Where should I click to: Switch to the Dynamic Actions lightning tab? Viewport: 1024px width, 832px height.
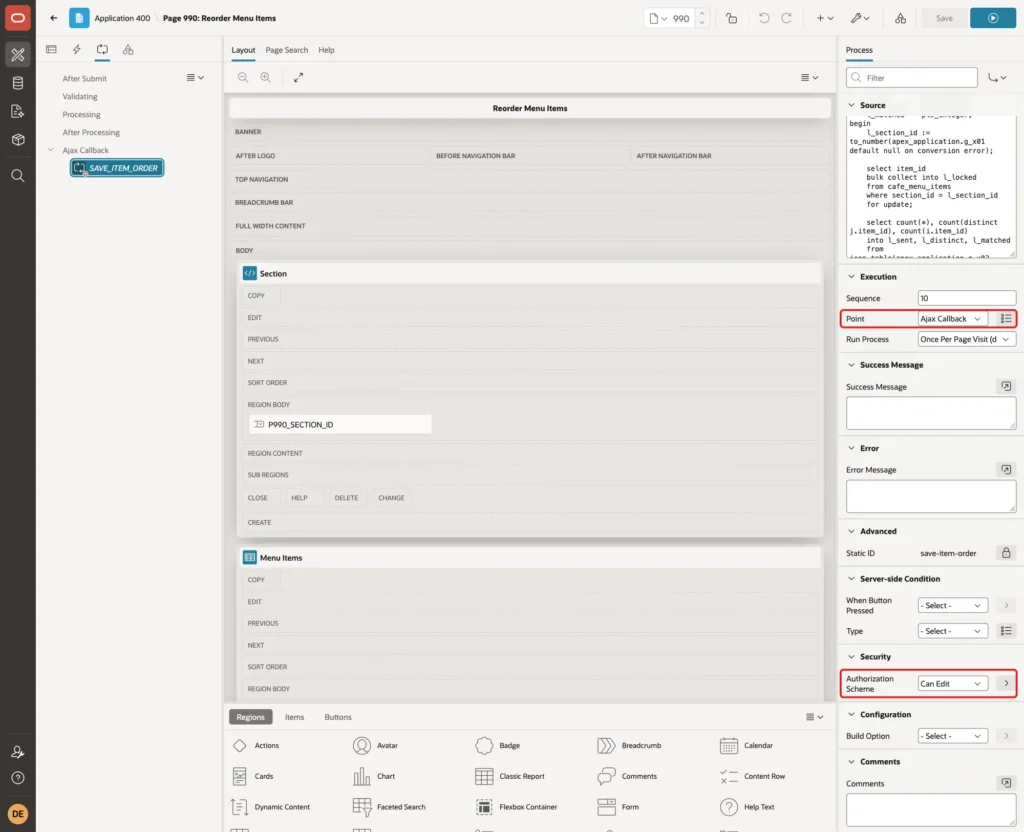tap(76, 50)
